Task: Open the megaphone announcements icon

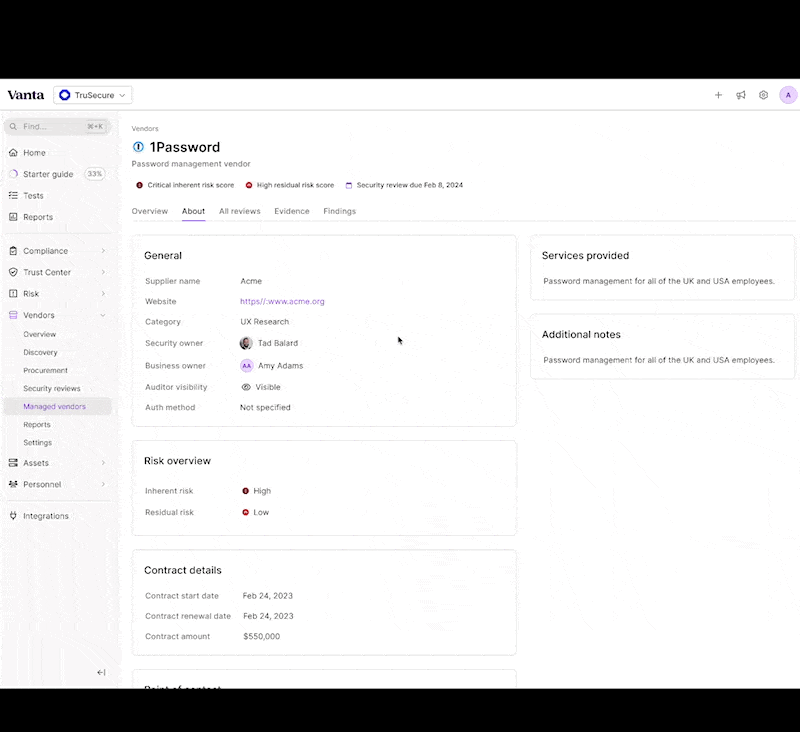Action: pos(741,95)
